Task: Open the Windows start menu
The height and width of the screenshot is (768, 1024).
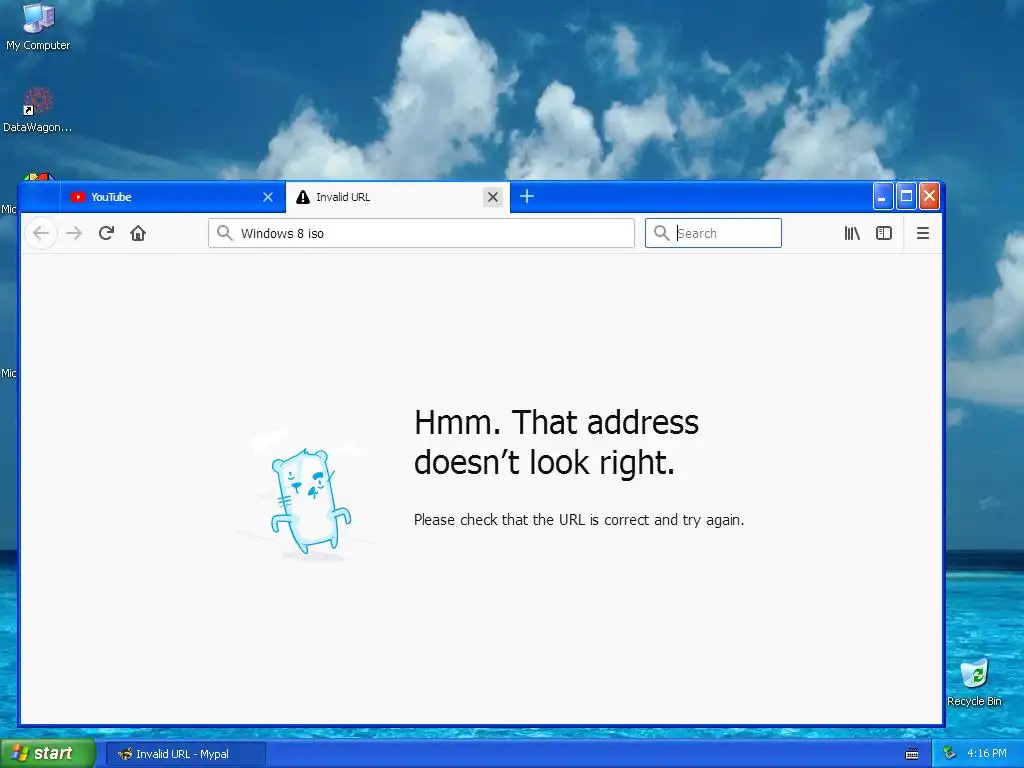Action: tap(48, 754)
